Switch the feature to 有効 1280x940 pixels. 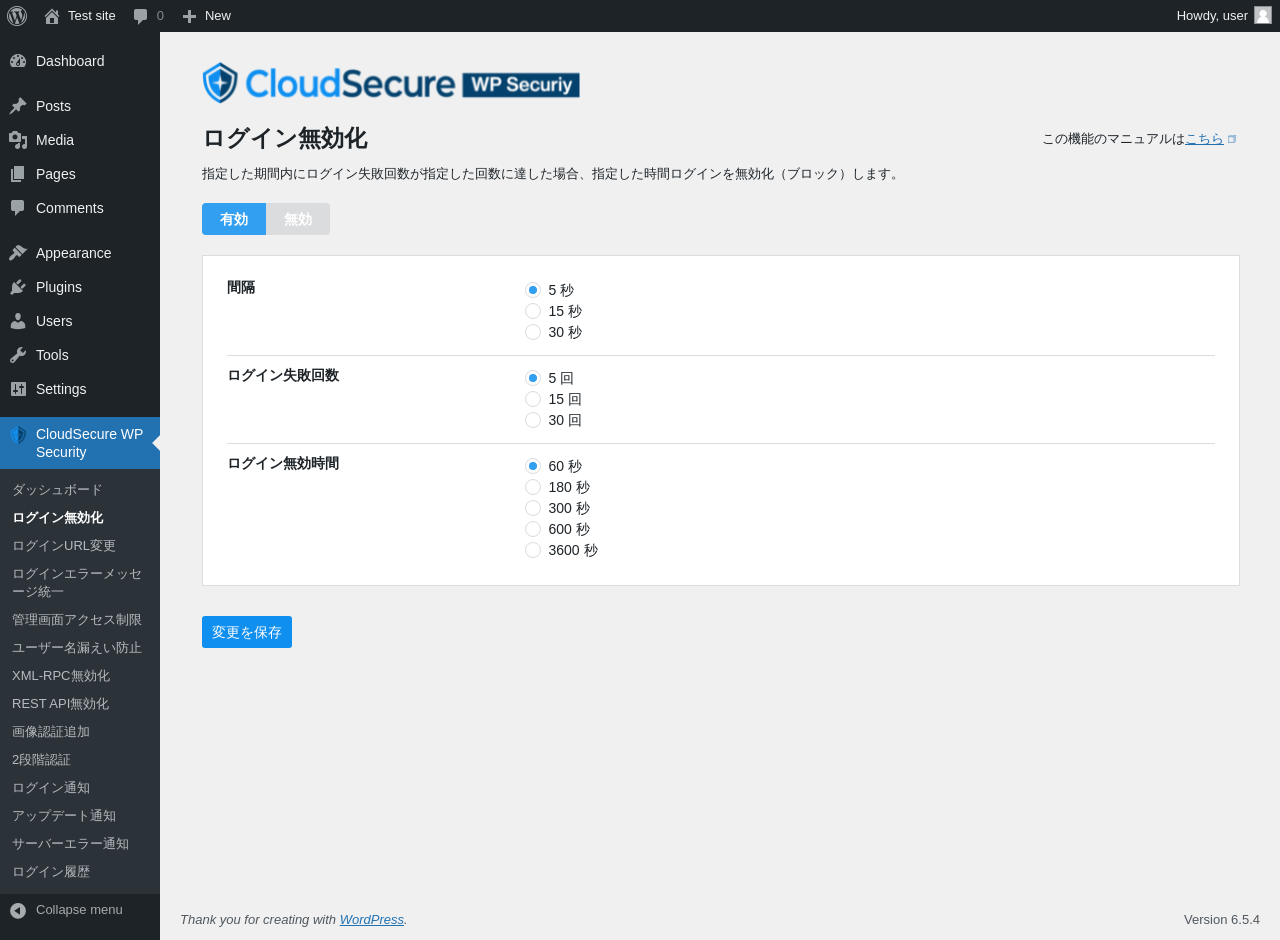234,219
